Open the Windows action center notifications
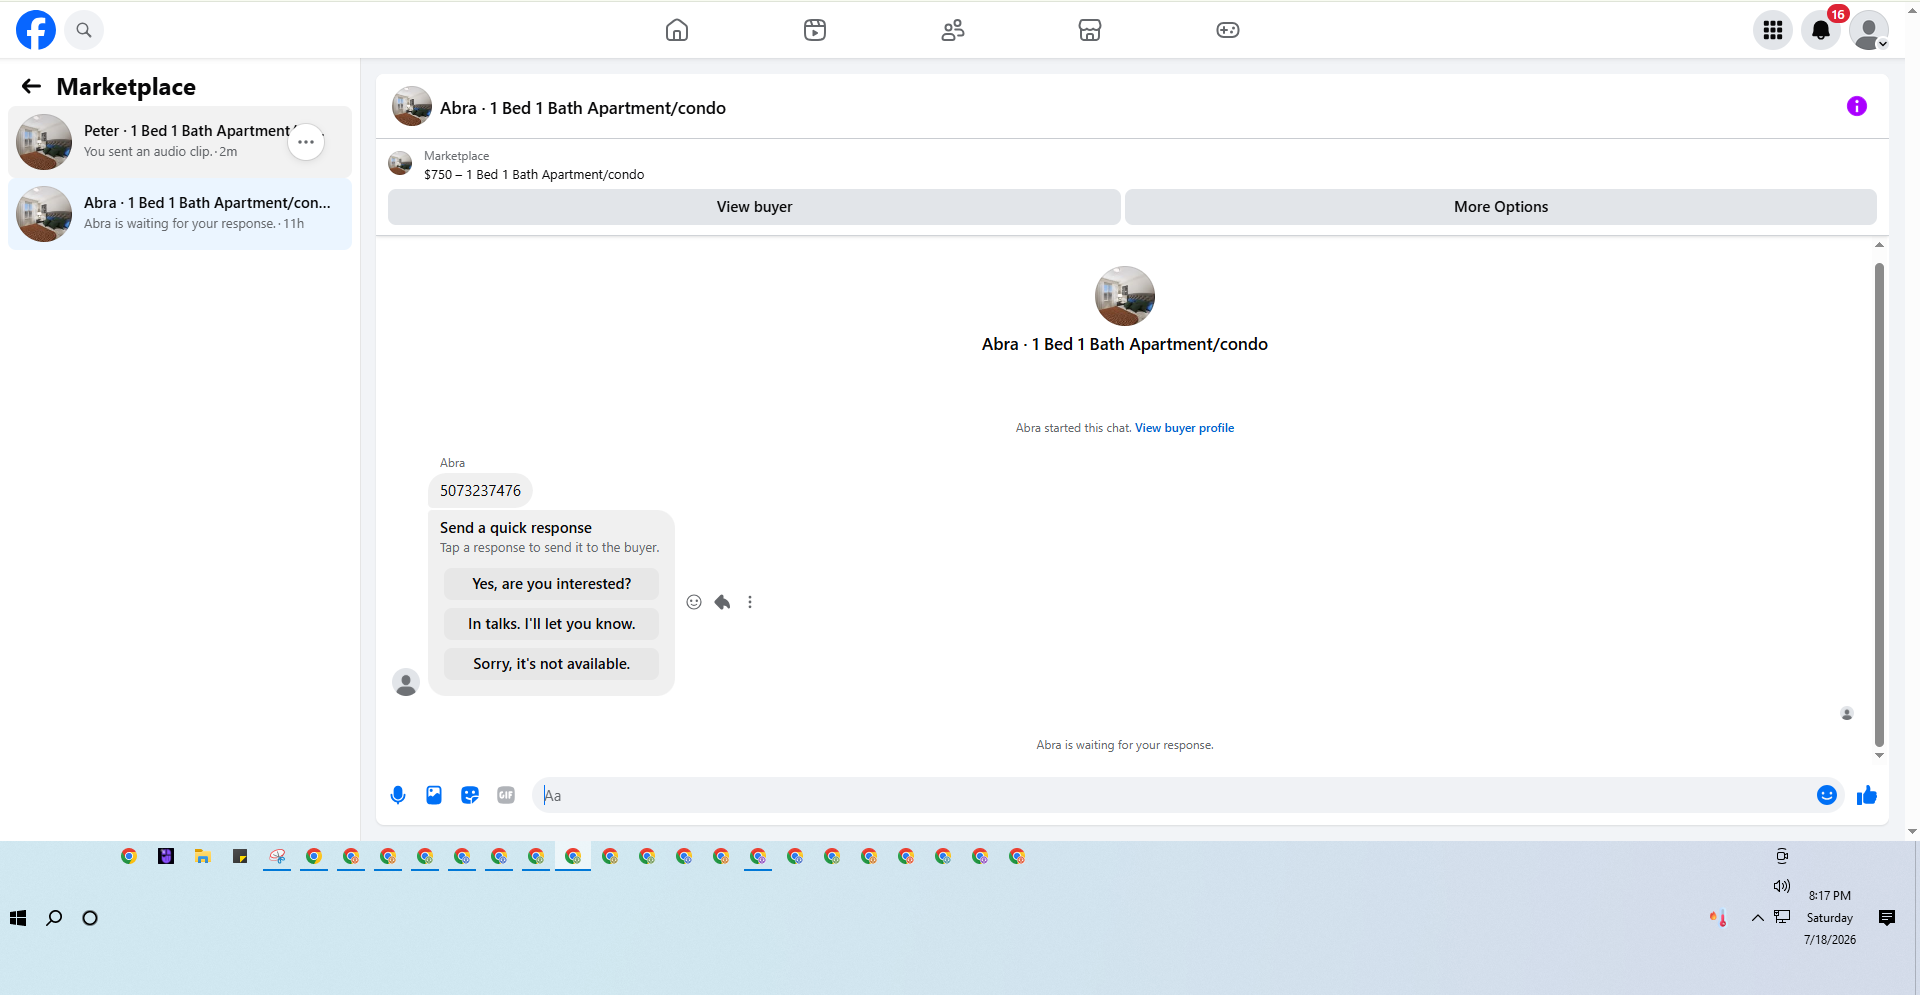Viewport: 1920px width, 995px height. 1887,918
